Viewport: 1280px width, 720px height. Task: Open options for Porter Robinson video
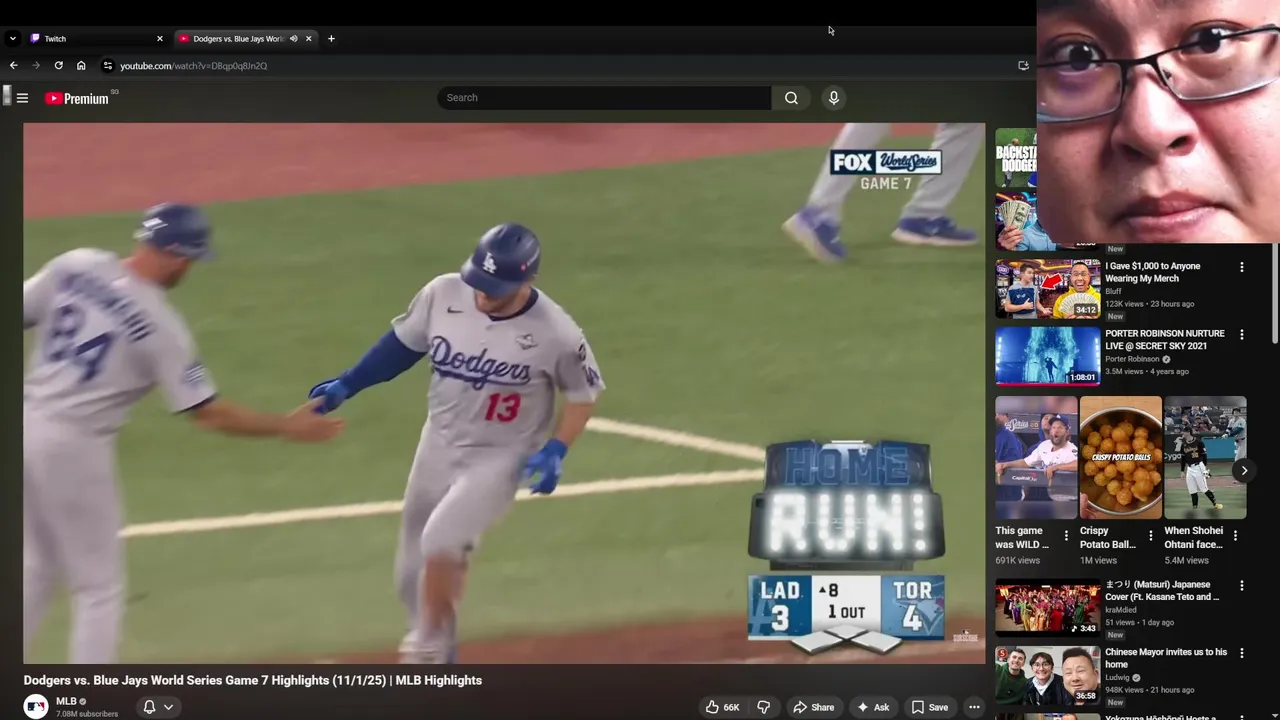(1242, 335)
